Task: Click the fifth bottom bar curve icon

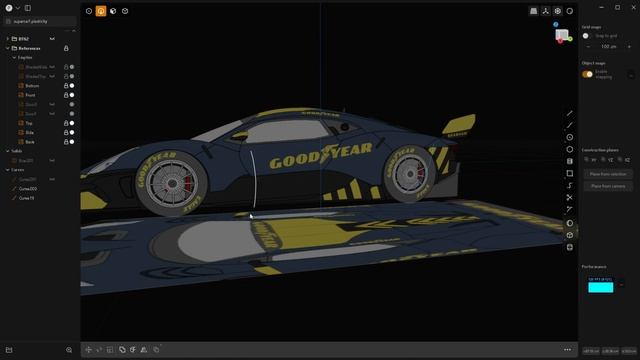Action: click(x=133, y=349)
